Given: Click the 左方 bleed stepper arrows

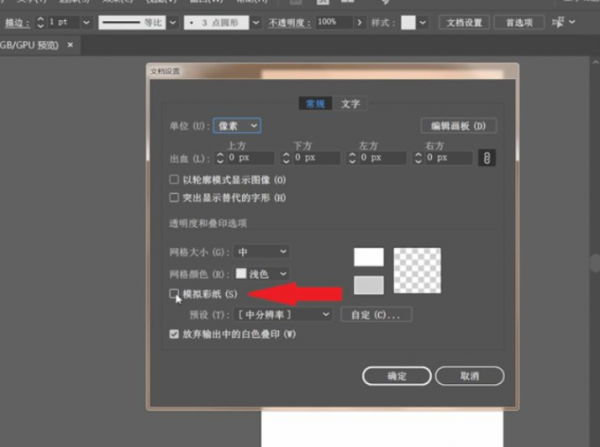Looking at the screenshot, I should 352,158.
